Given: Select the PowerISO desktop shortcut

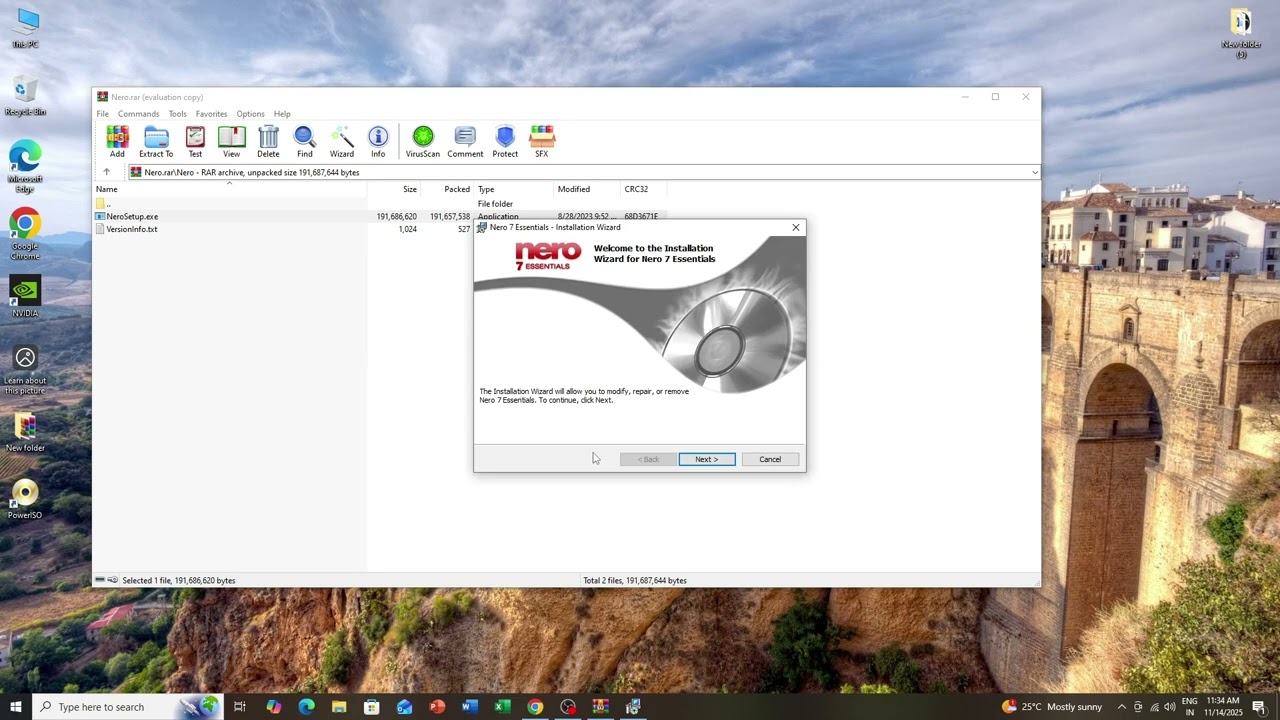Looking at the screenshot, I should click(25, 500).
